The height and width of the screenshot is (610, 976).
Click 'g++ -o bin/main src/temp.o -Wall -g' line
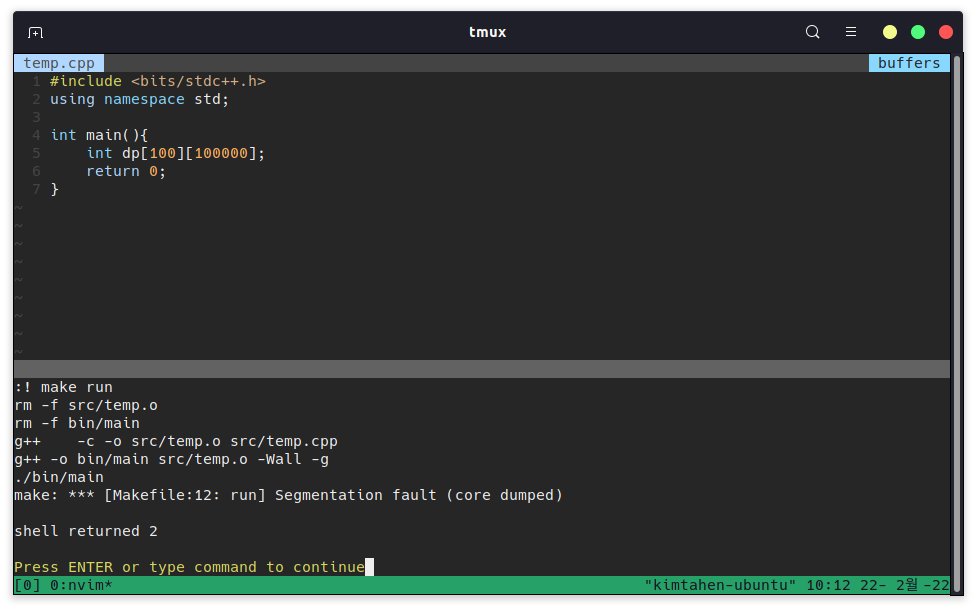click(x=172, y=460)
